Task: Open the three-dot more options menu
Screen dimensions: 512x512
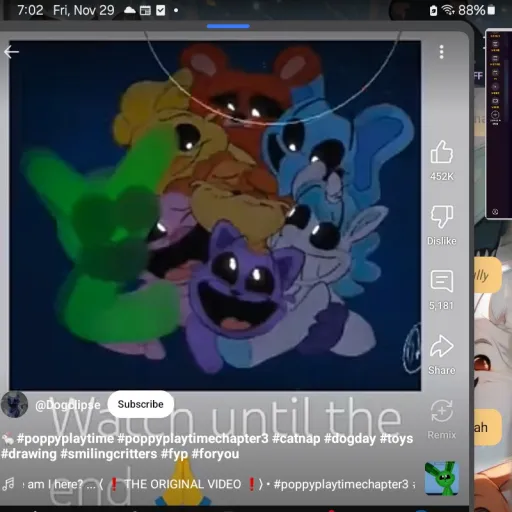Action: tap(441, 52)
